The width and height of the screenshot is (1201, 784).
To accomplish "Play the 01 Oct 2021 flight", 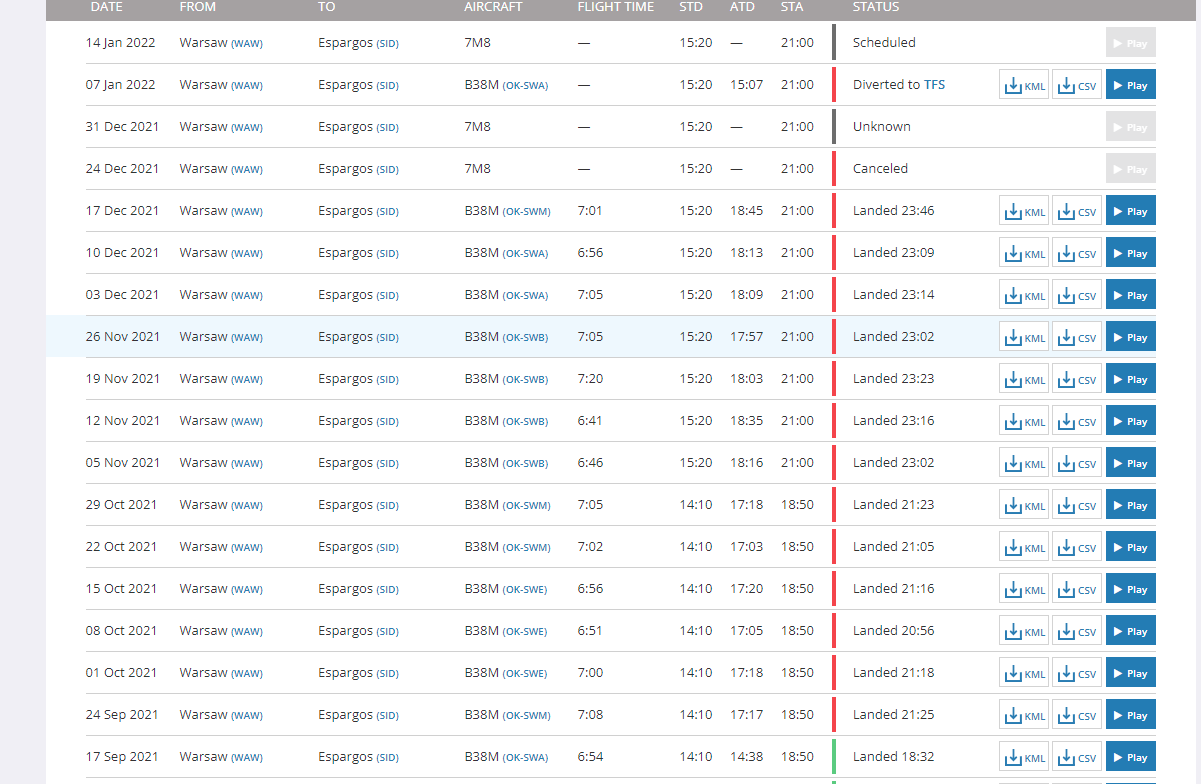I will click(1131, 673).
